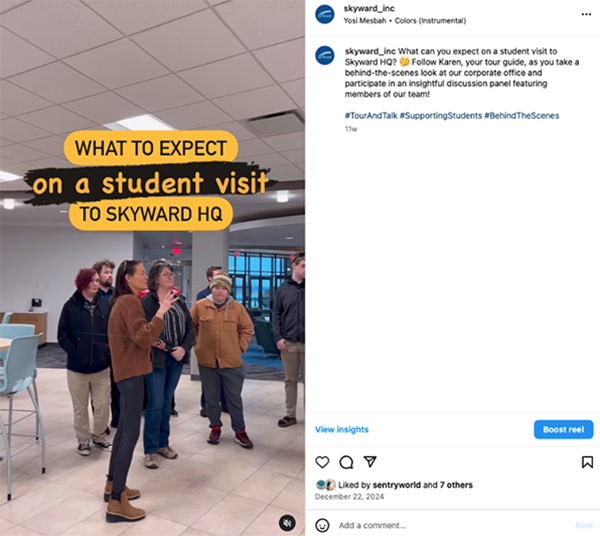This screenshot has height=536, width=600.
Task: Click the skyward_inc header profile avatar
Action: (324, 14)
